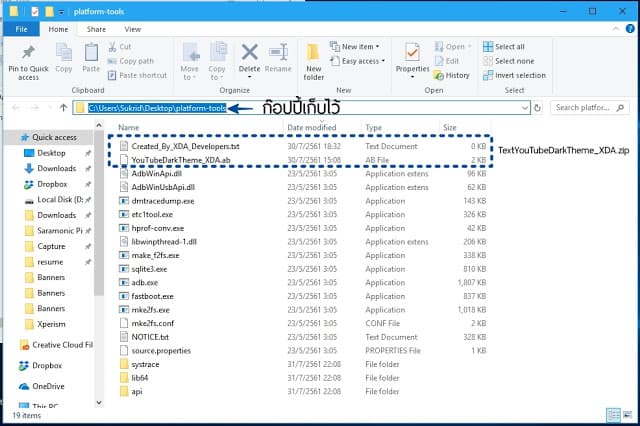The width and height of the screenshot is (640, 426).
Task: Collapse the ribbon with the chevron
Action: pyautogui.click(x=616, y=29)
